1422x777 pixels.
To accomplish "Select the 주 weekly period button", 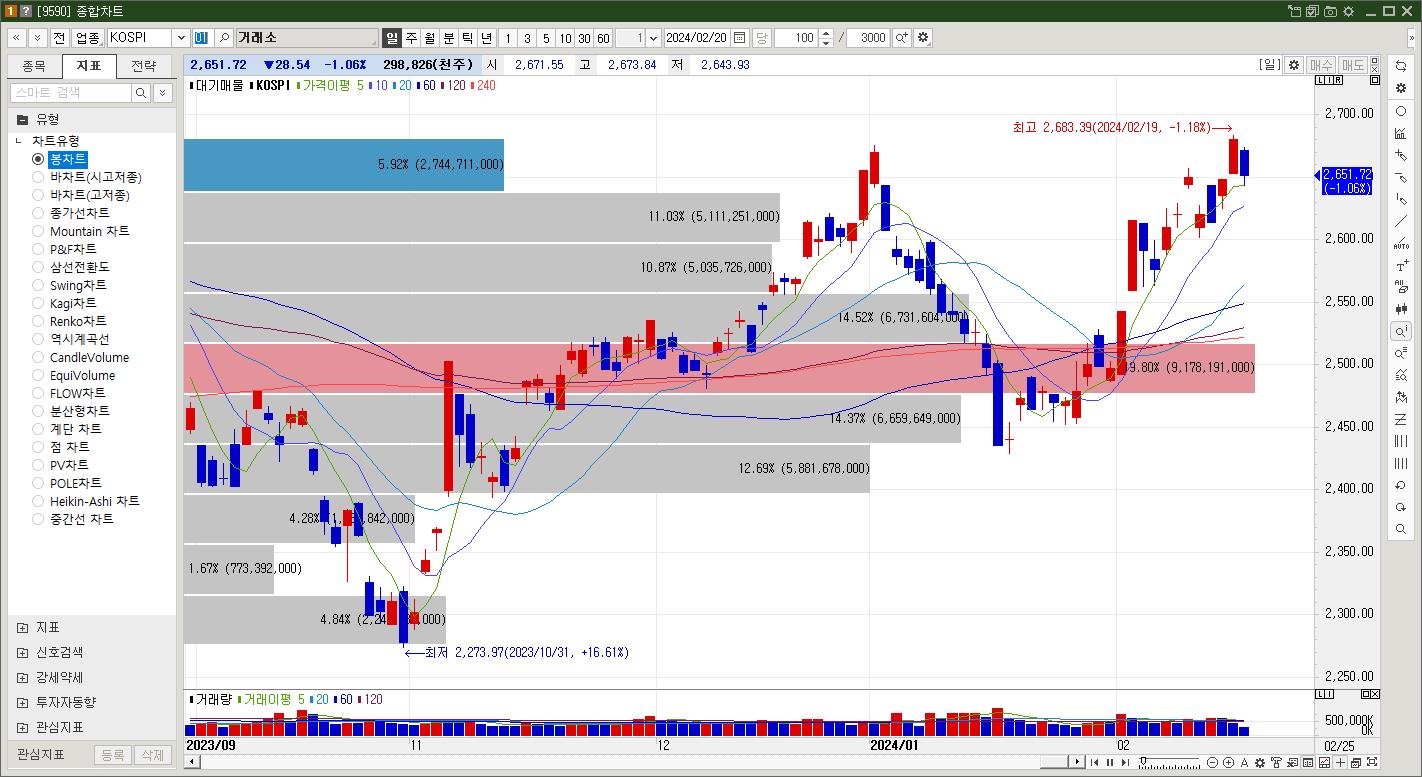I will (x=411, y=38).
